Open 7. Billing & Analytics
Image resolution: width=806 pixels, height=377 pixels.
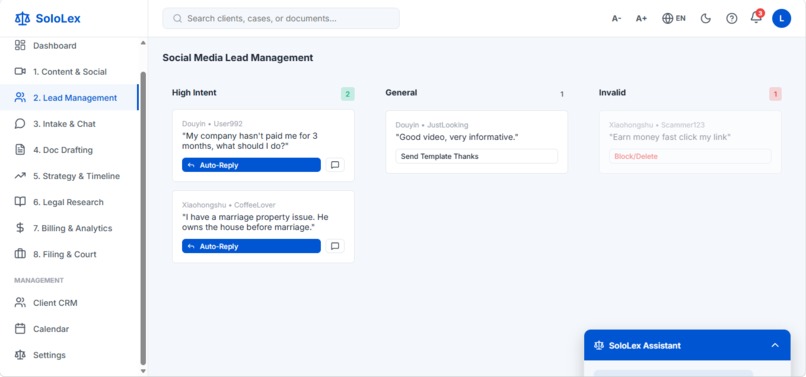coord(69,228)
